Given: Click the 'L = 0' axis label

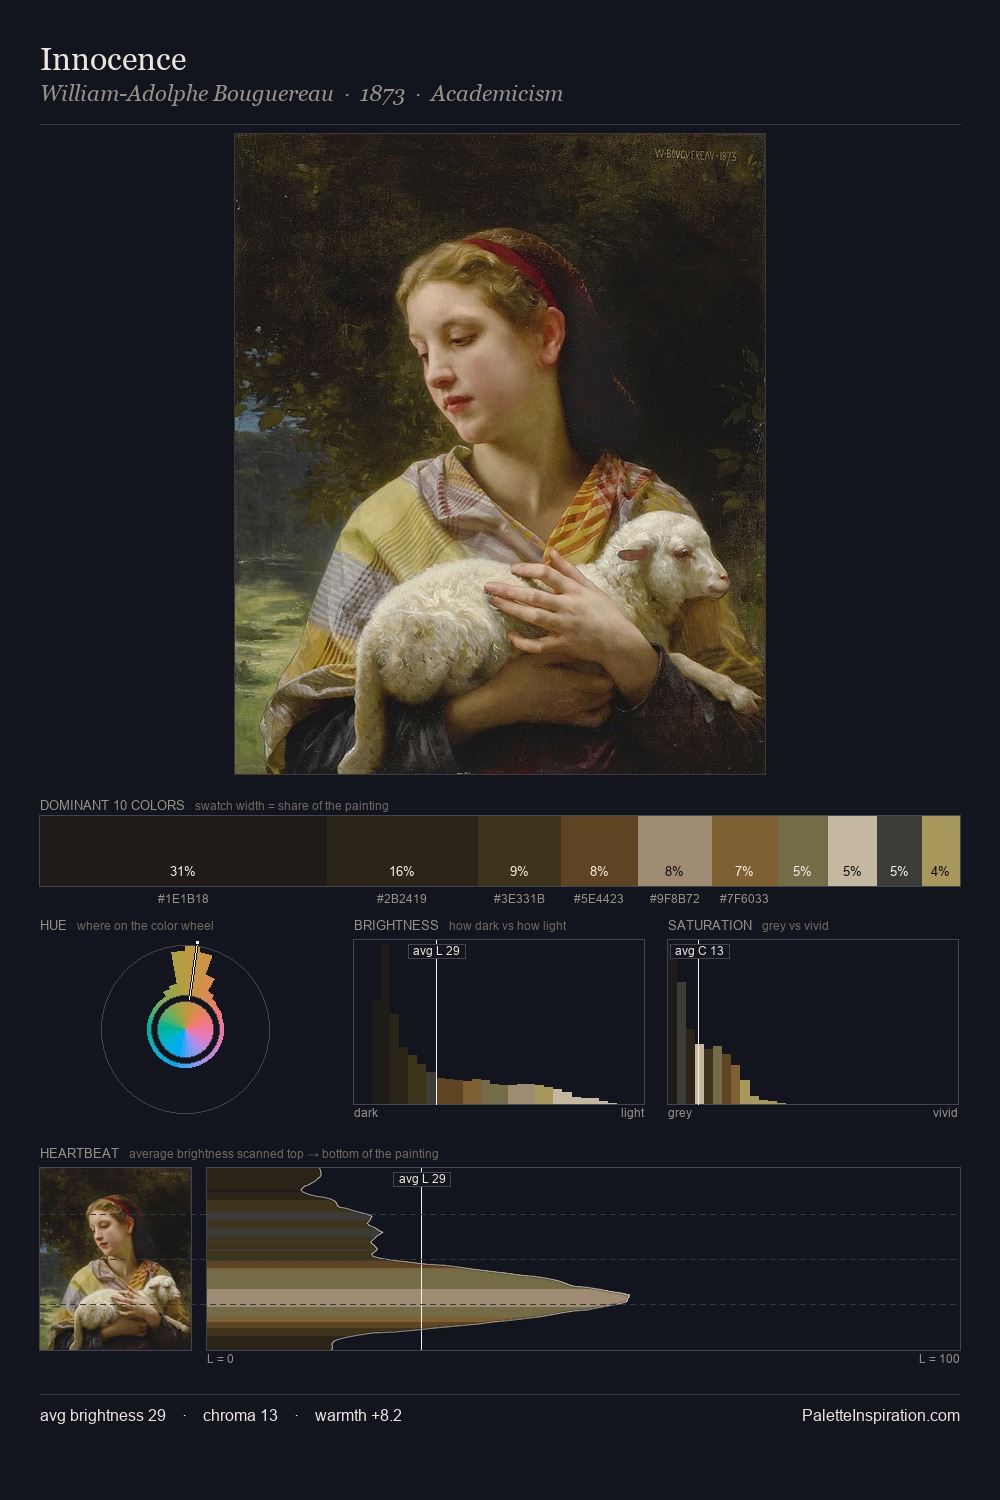Looking at the screenshot, I should pos(220,1359).
